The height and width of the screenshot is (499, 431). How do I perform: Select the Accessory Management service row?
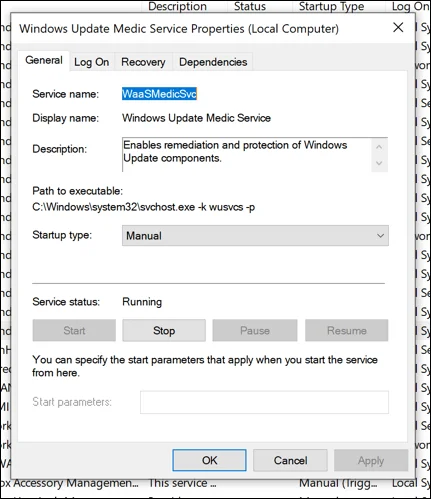215,484
